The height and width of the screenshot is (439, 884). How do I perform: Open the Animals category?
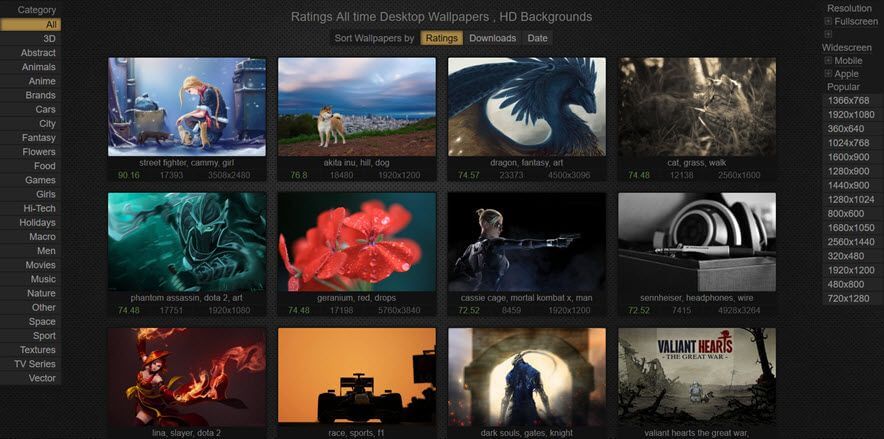coord(30,67)
